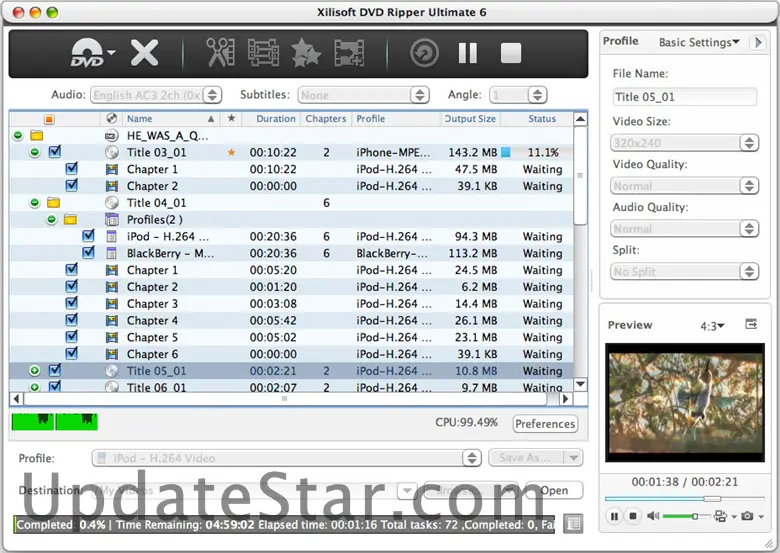Open the Subtitles dropdown
780x553 pixels.
363,95
